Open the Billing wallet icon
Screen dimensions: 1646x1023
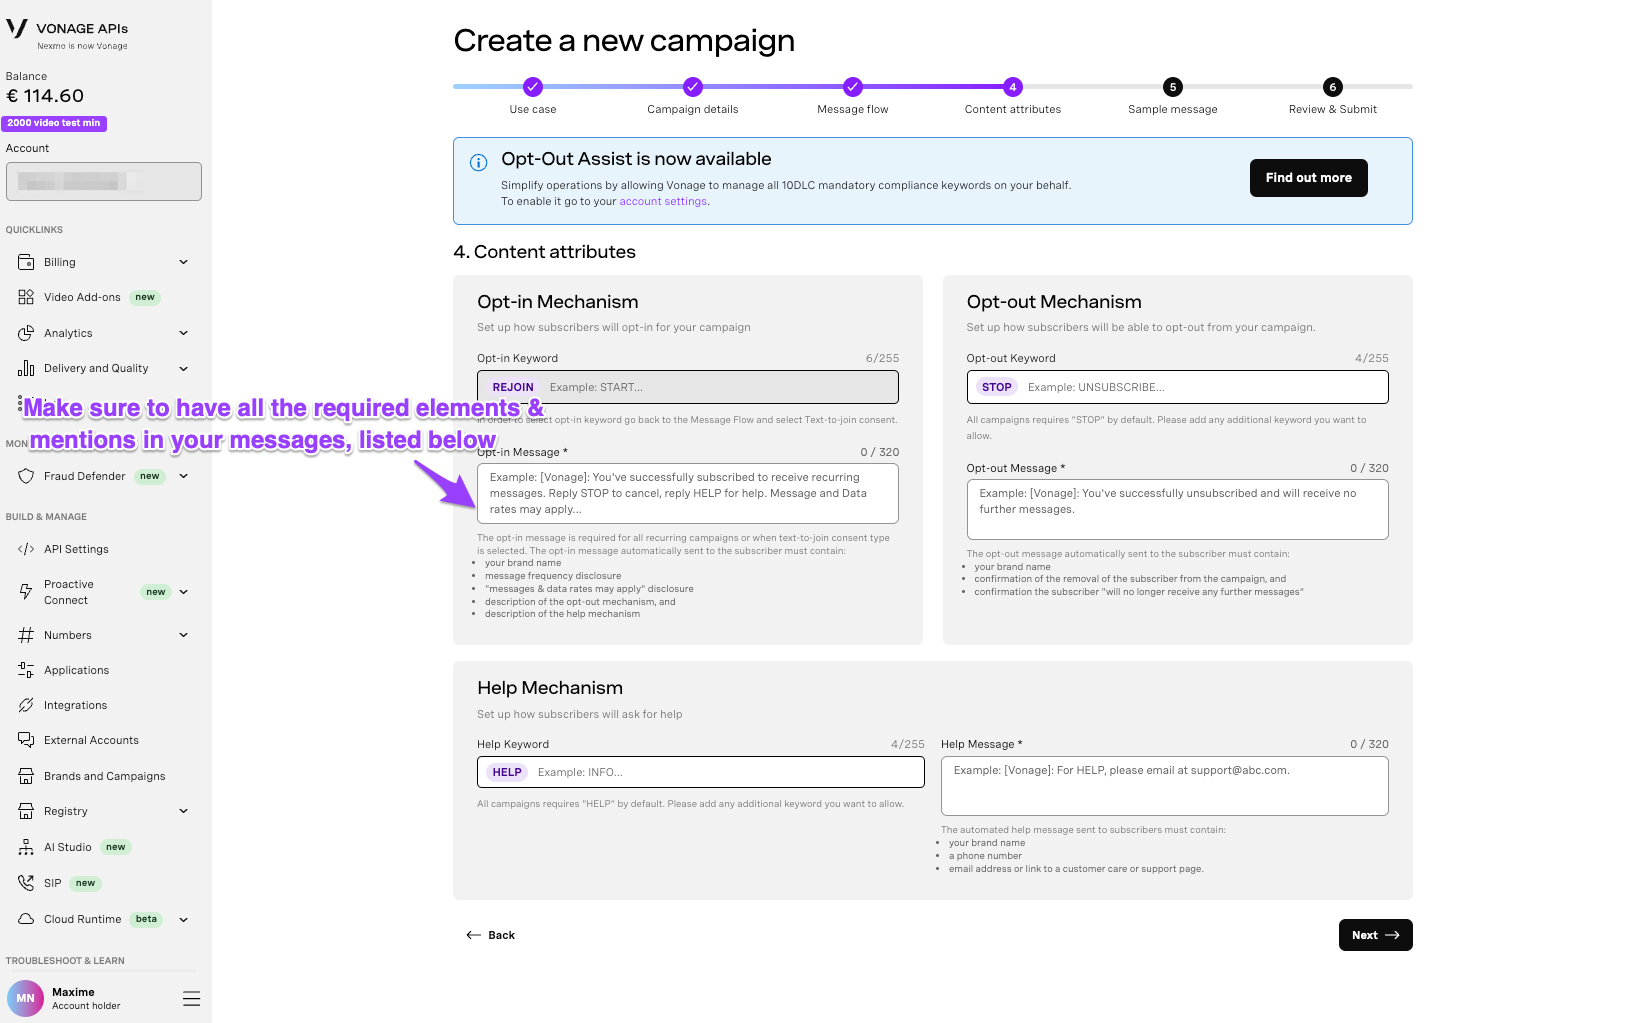coord(26,262)
